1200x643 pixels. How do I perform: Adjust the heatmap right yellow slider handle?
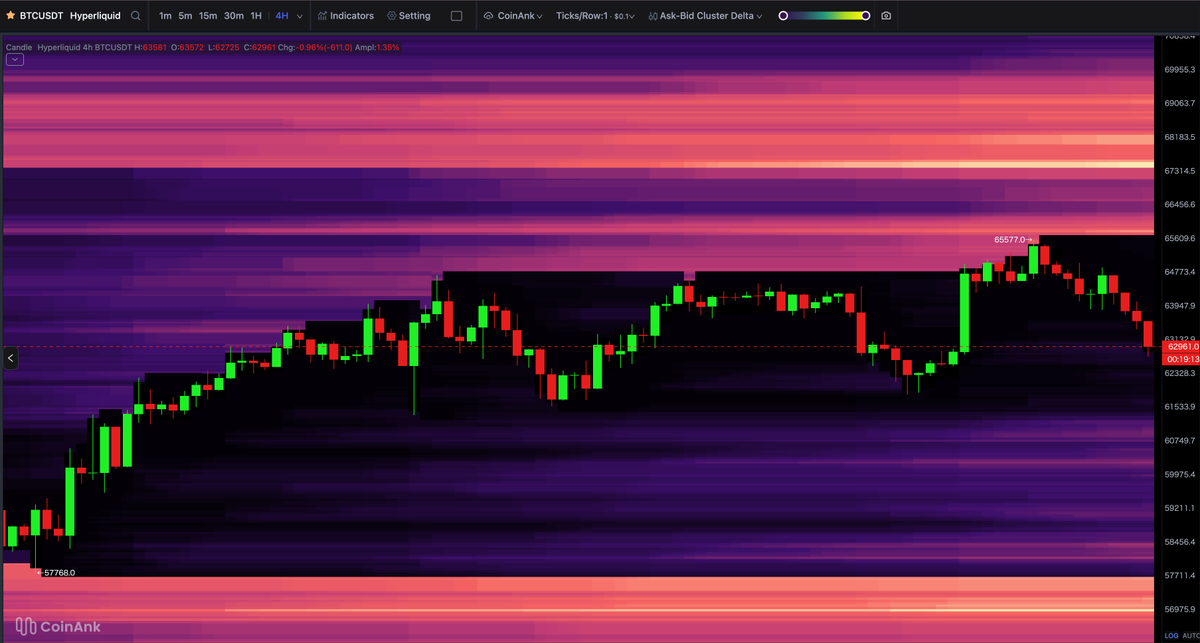(x=866, y=16)
